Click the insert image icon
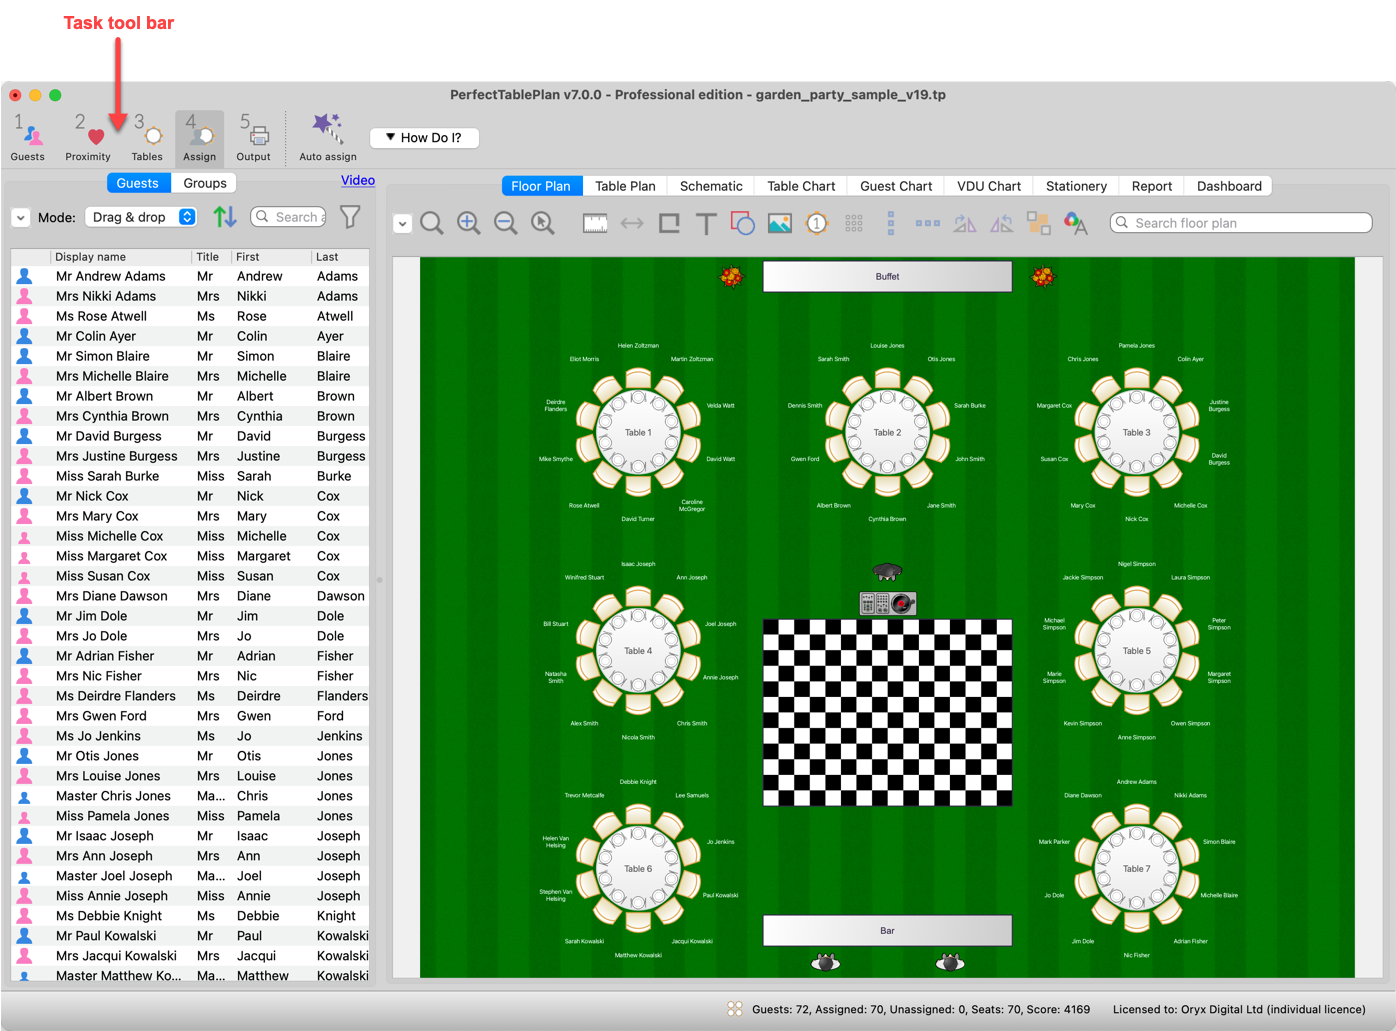The width and height of the screenshot is (1396, 1031). pyautogui.click(x=780, y=223)
